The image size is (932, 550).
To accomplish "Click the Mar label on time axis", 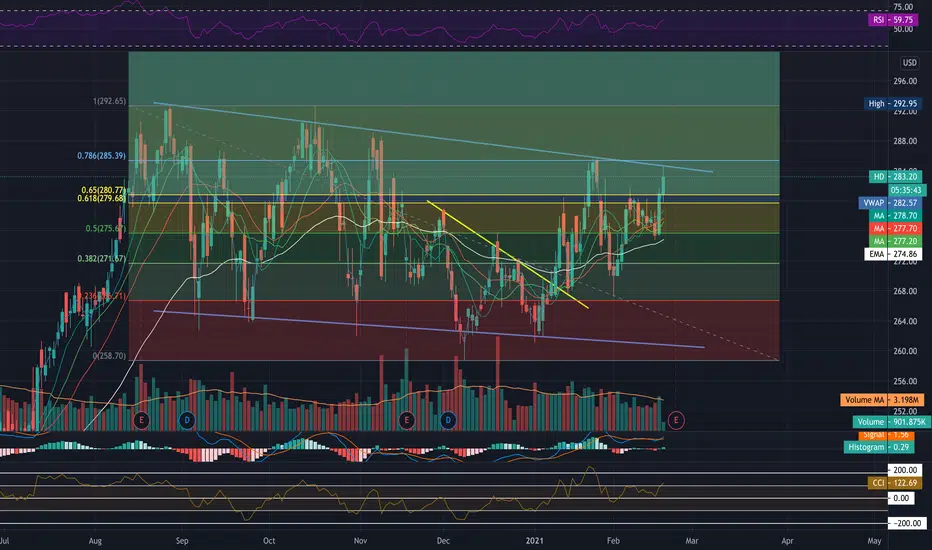I will coord(691,540).
